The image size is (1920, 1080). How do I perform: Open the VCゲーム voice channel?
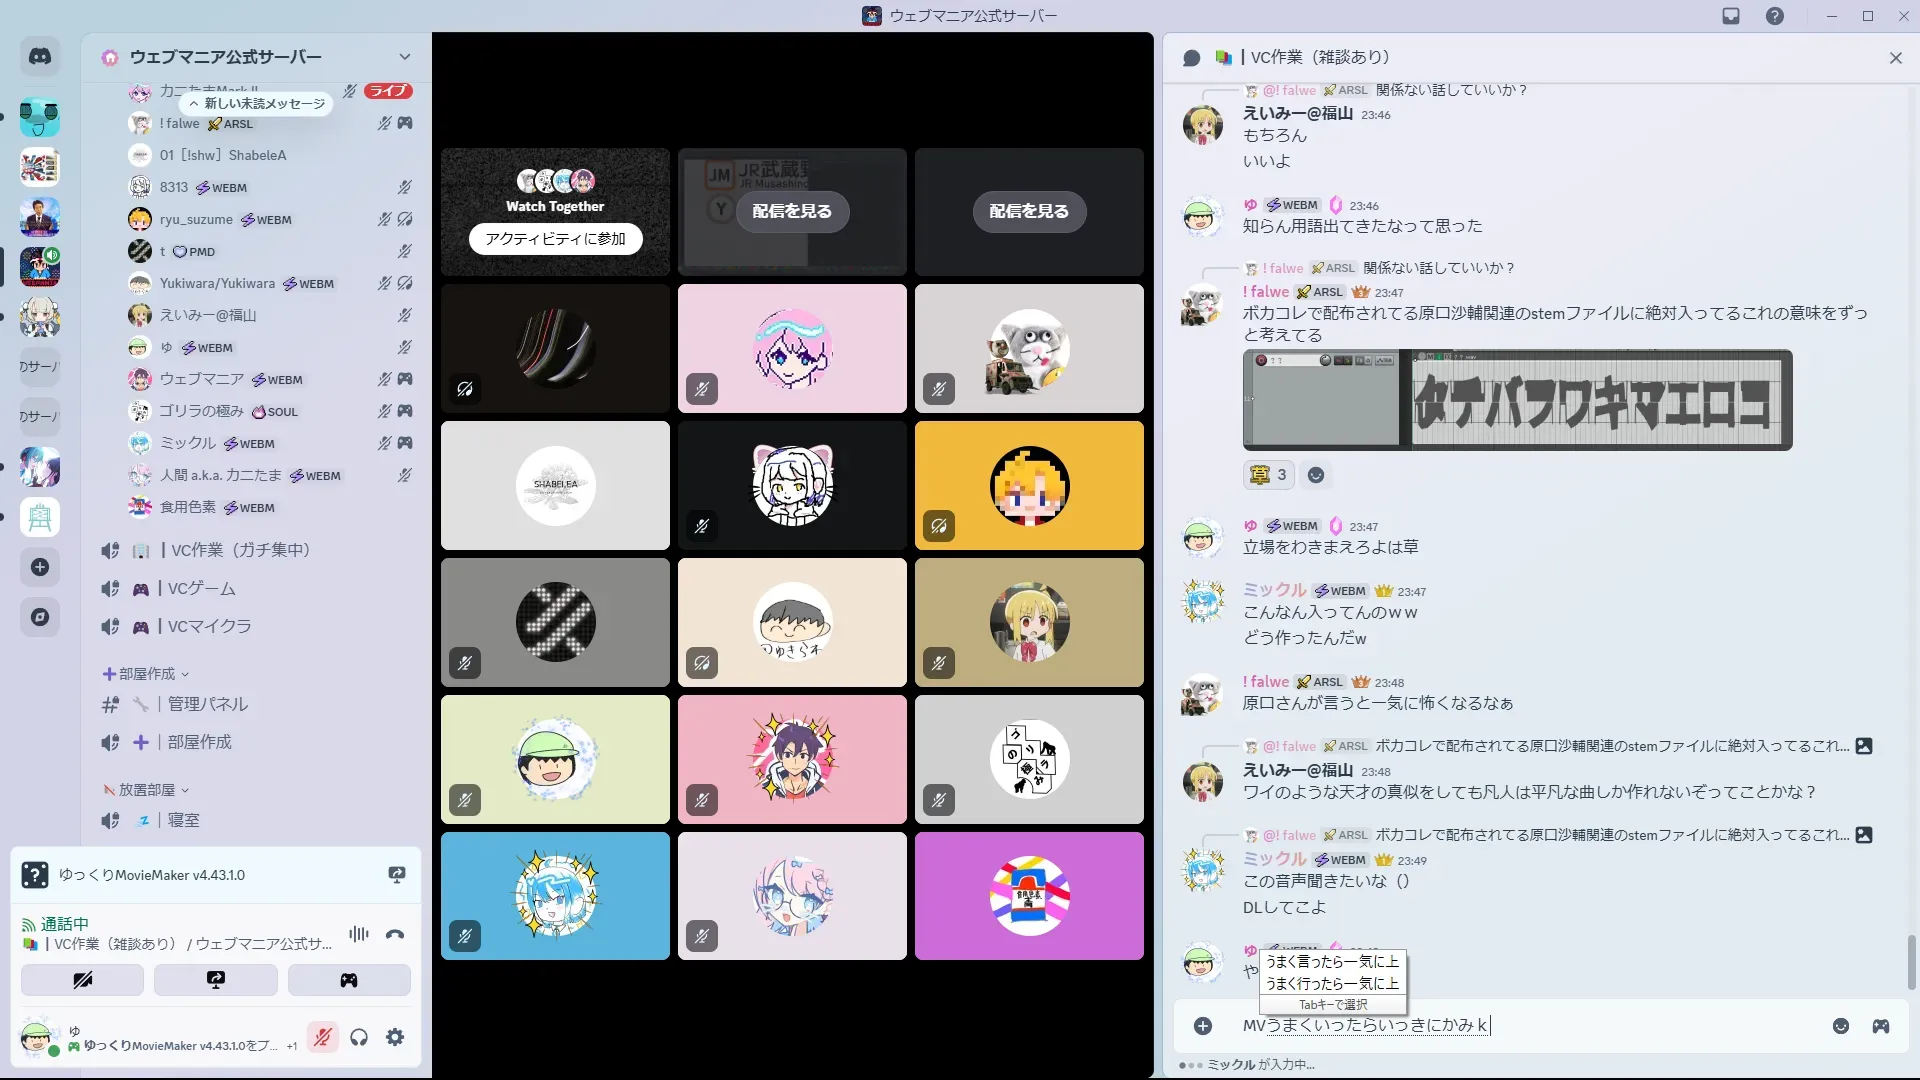point(202,588)
